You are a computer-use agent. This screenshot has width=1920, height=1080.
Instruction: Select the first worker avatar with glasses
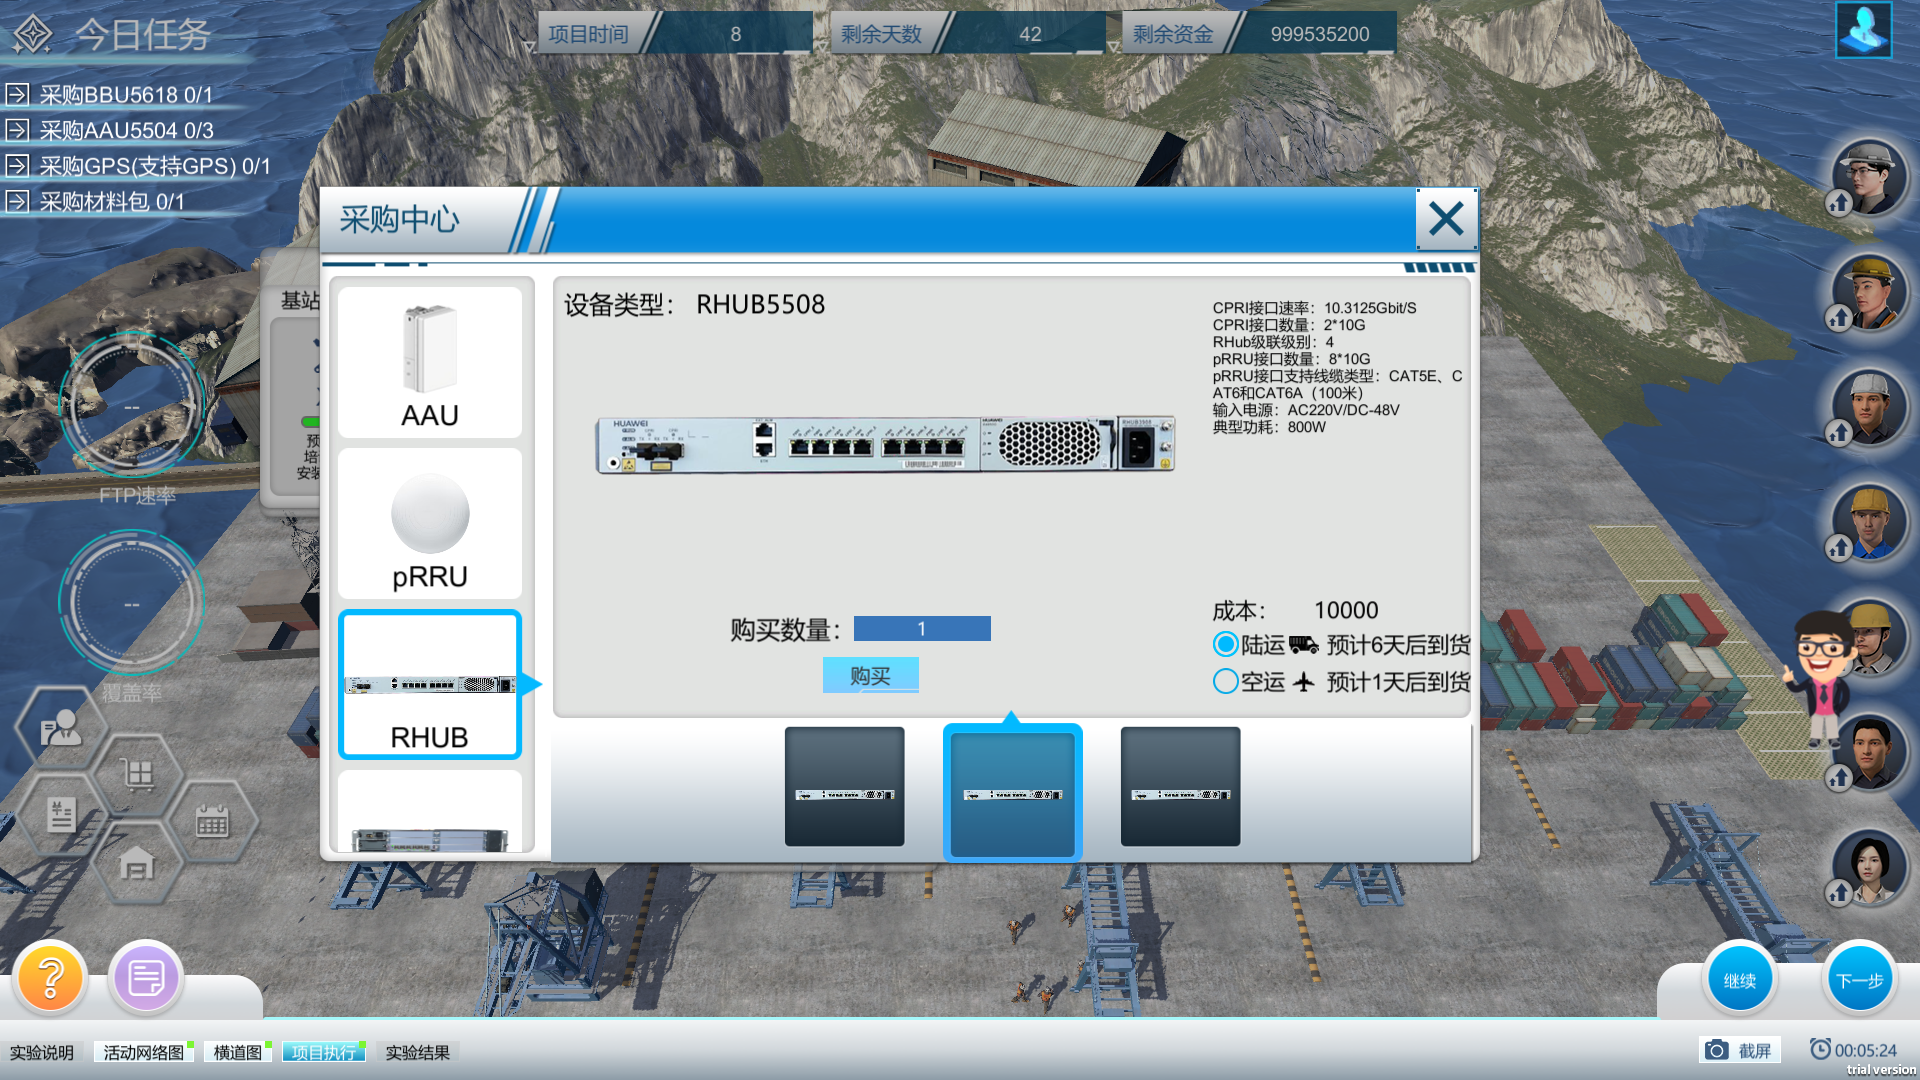(x=1870, y=177)
